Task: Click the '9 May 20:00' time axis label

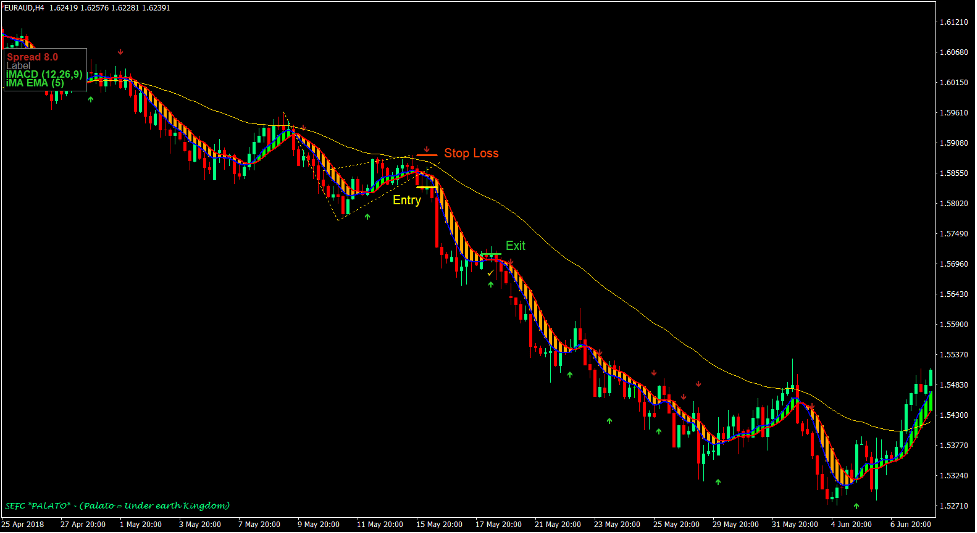Action: pos(318,524)
